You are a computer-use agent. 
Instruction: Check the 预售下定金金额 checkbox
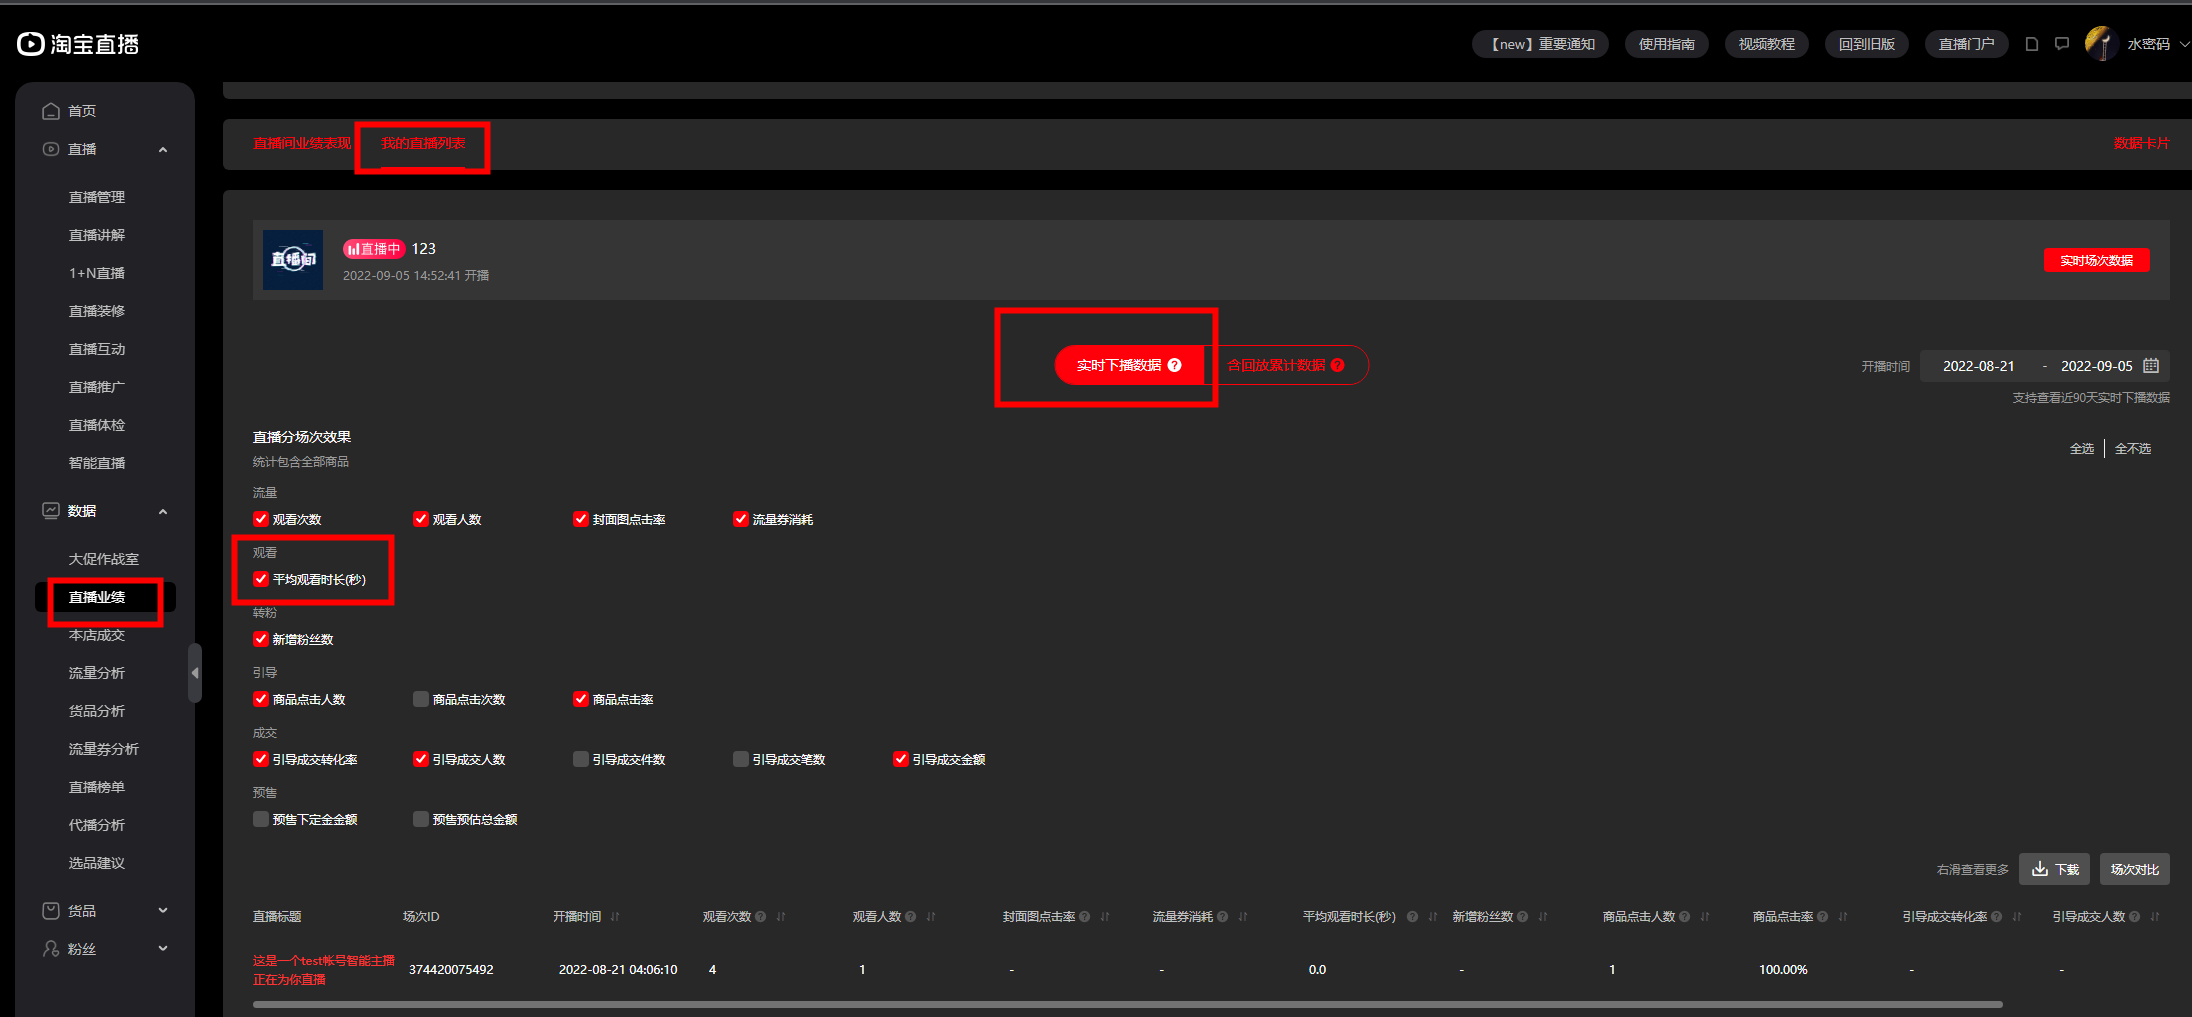261,819
